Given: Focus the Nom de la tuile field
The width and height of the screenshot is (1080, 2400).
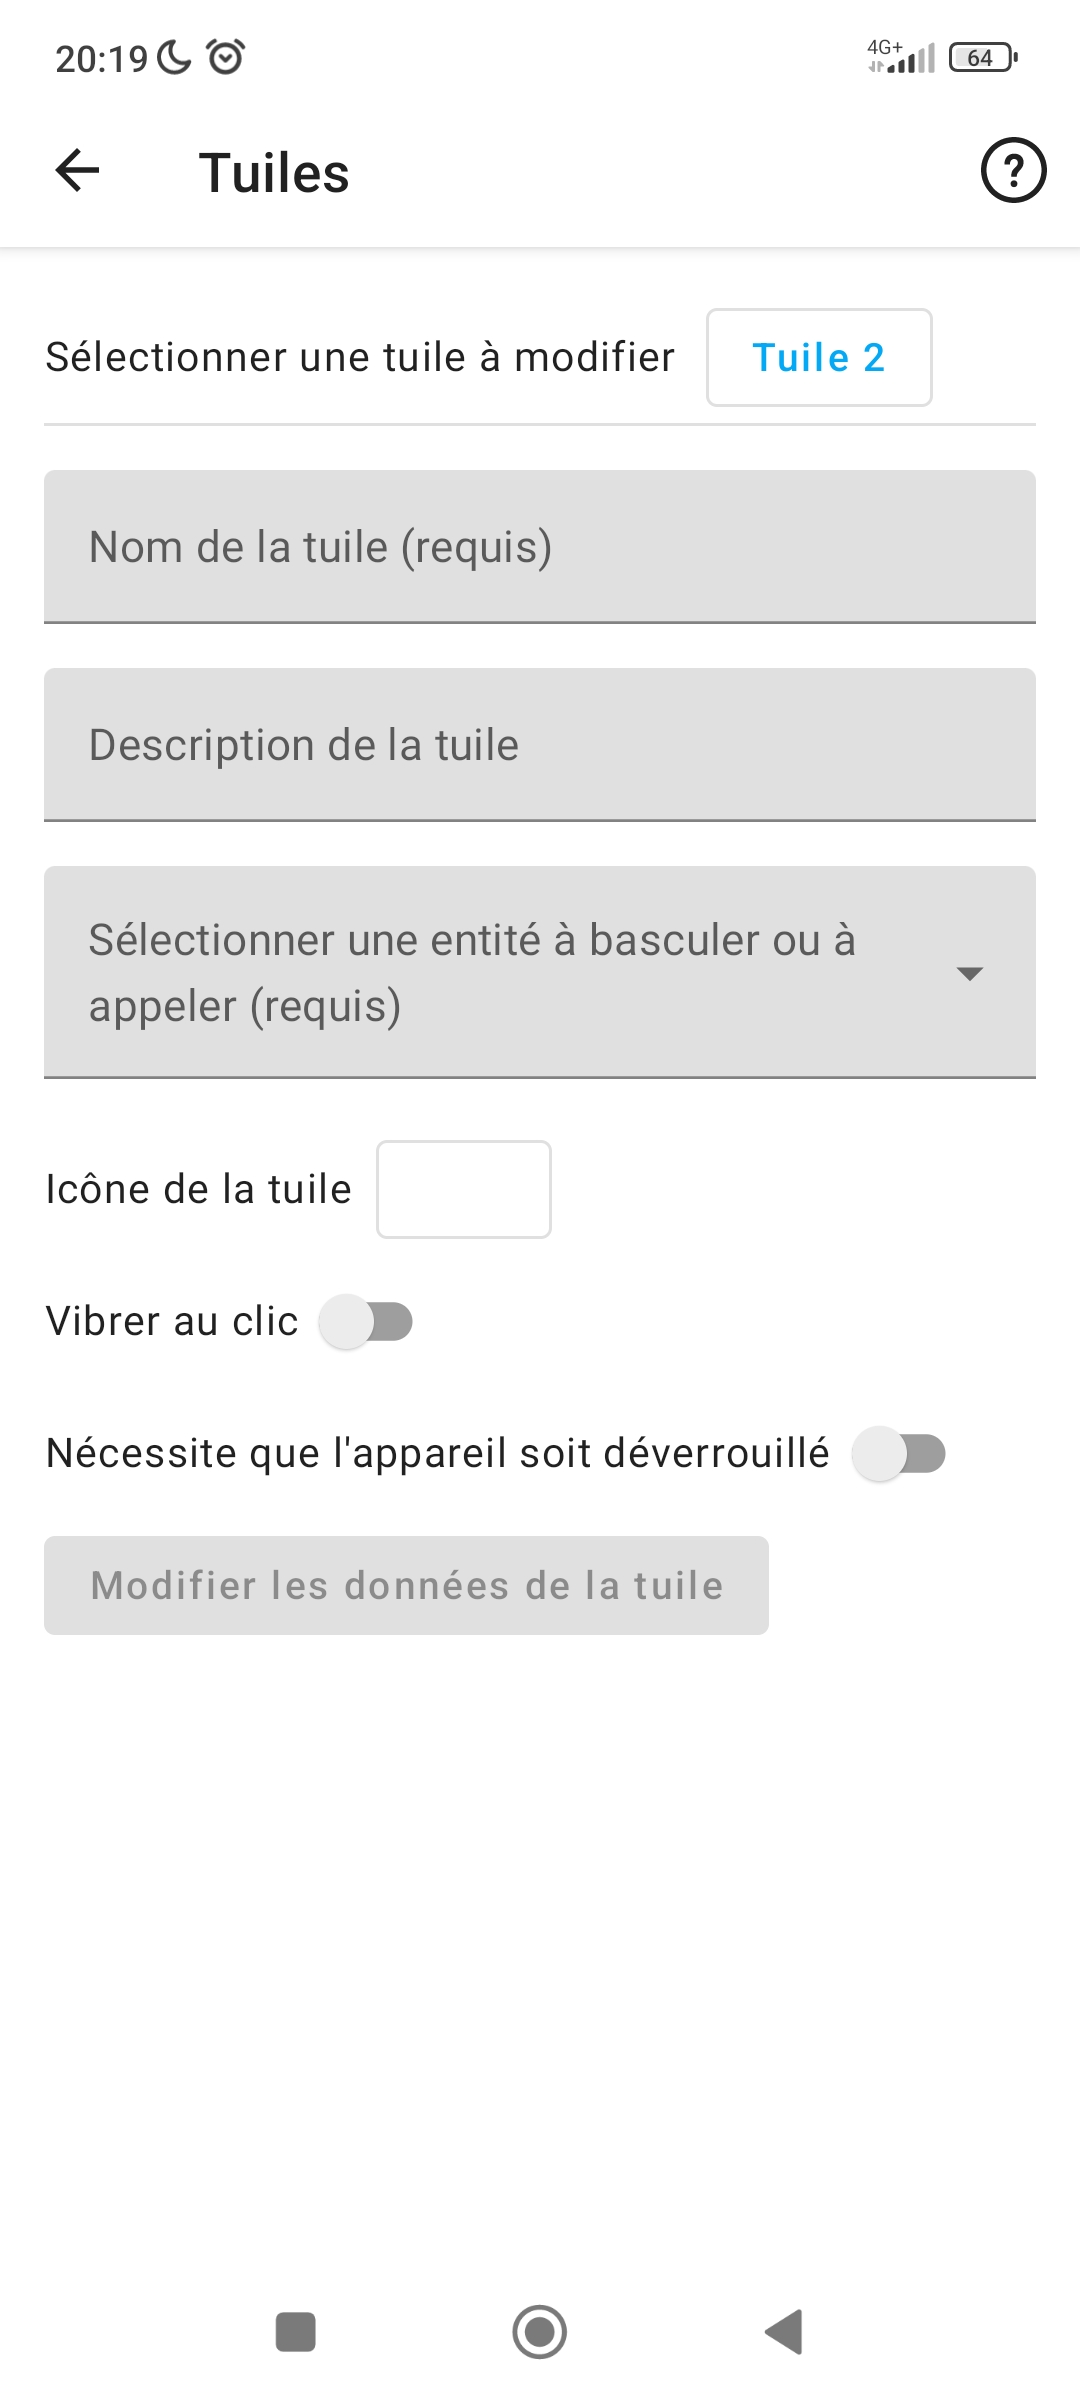Looking at the screenshot, I should (x=540, y=547).
